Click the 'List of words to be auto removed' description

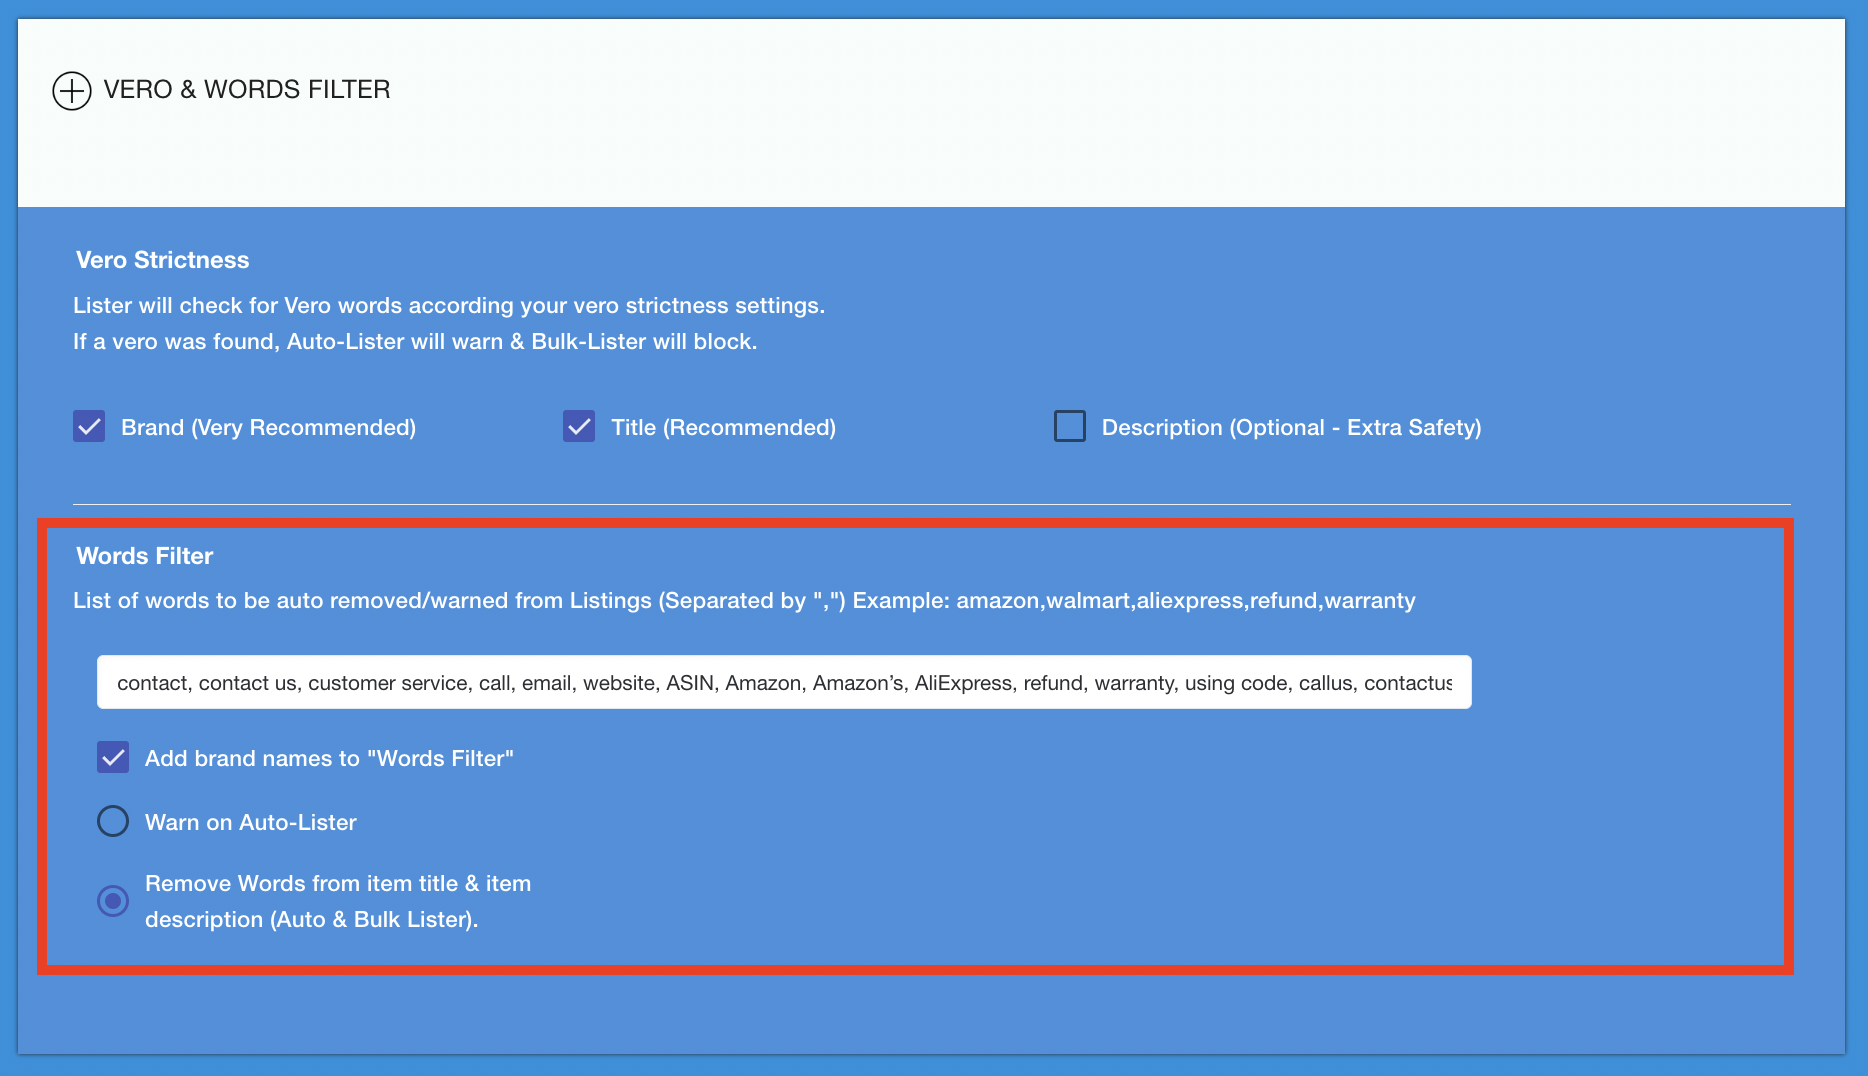[744, 601]
